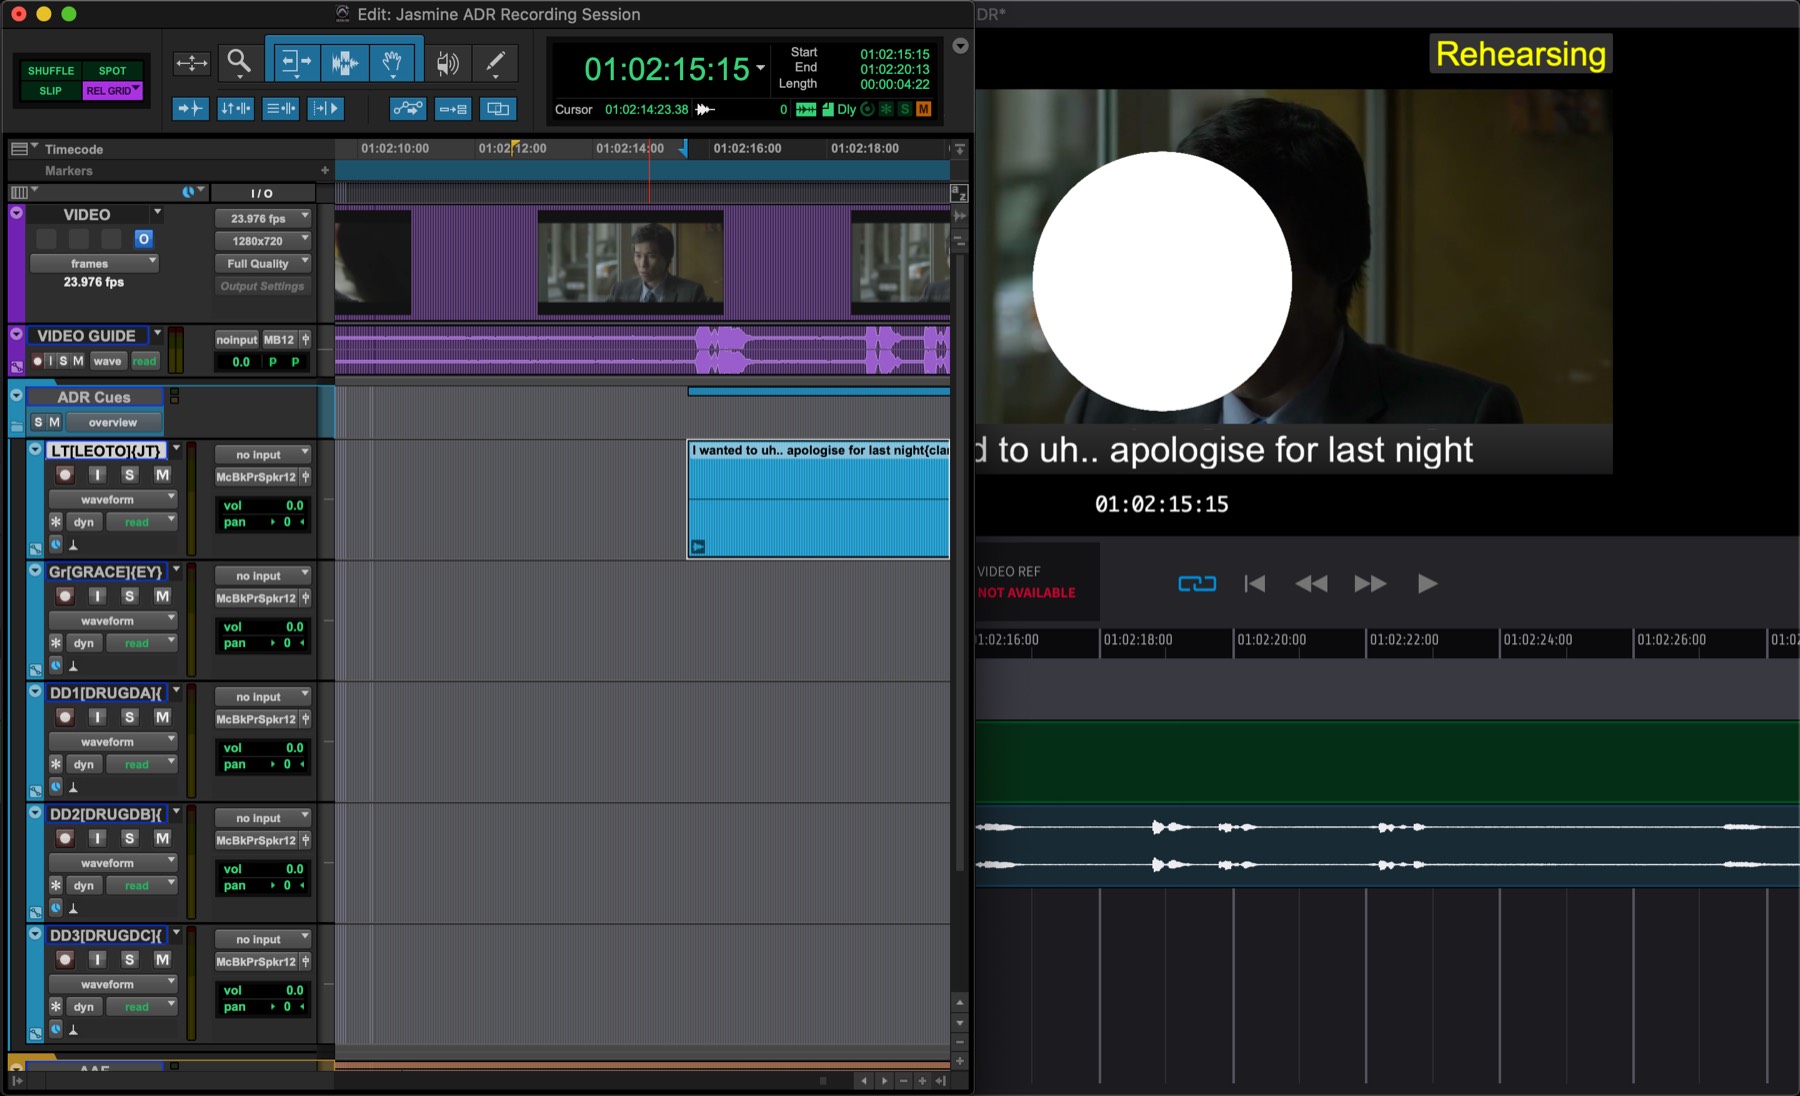Open the 1280x720 resolution dropdown
This screenshot has width=1800, height=1096.
(263, 241)
